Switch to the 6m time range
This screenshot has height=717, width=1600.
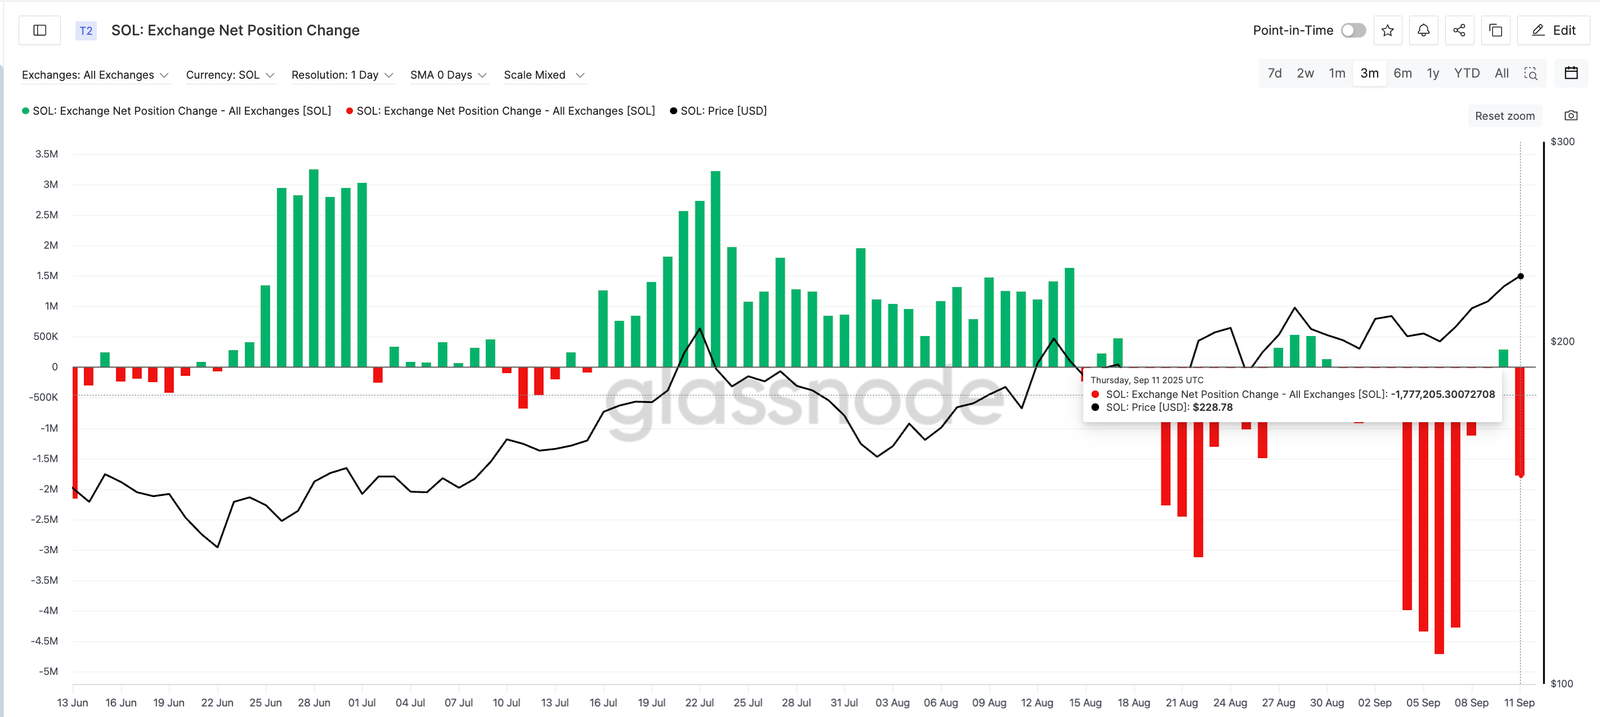pos(1403,73)
